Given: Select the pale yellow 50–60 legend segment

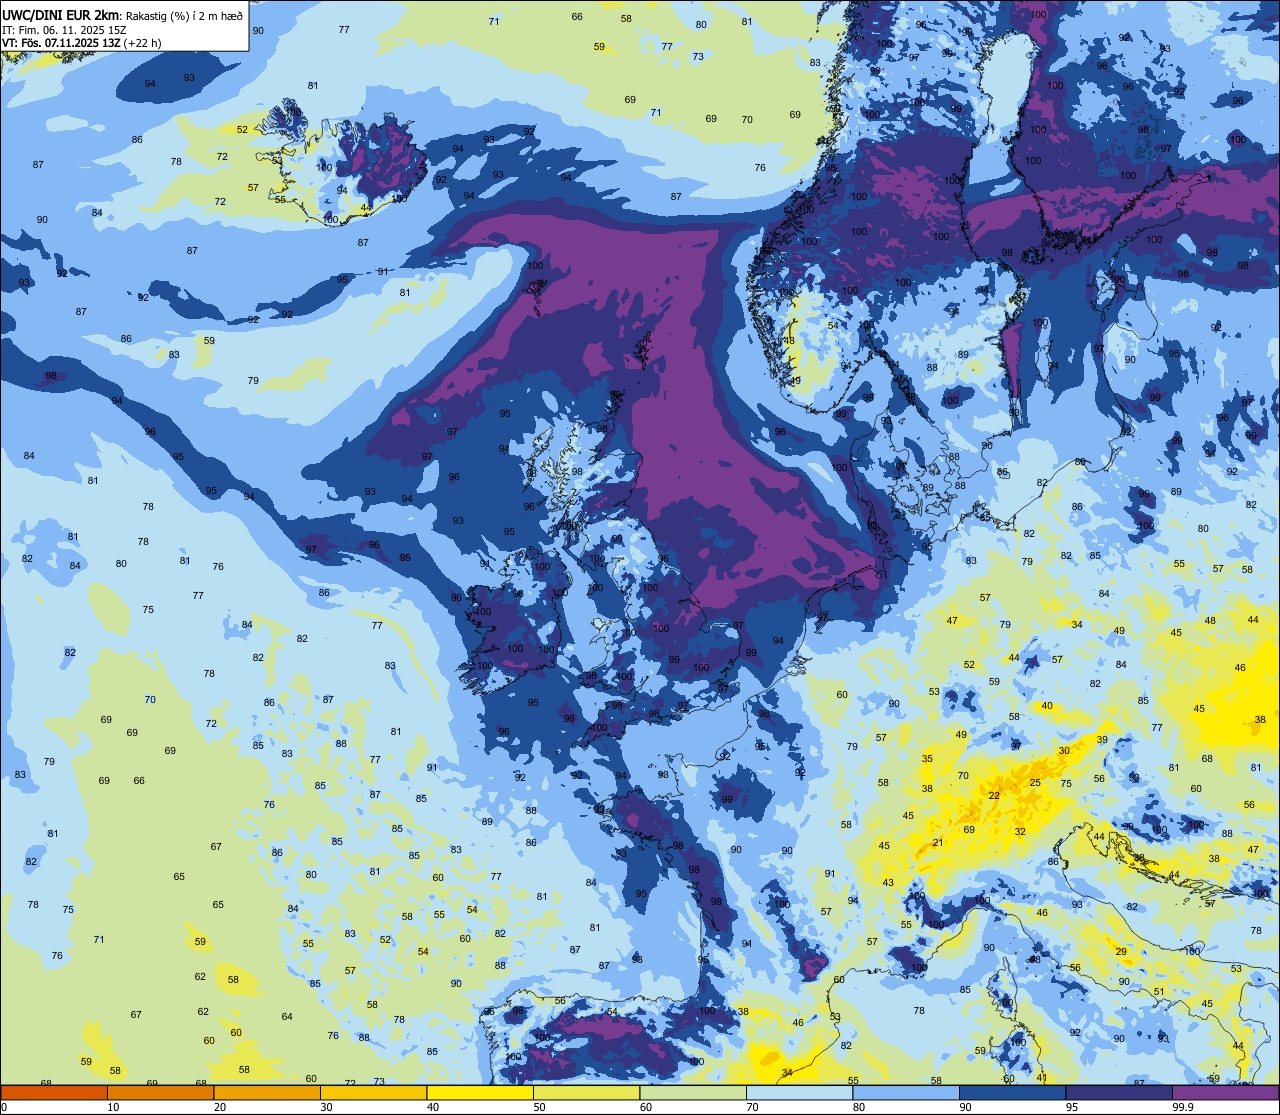Looking at the screenshot, I should (586, 1092).
